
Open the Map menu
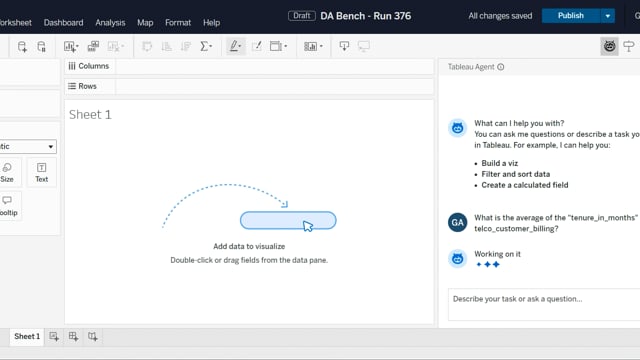(x=145, y=22)
